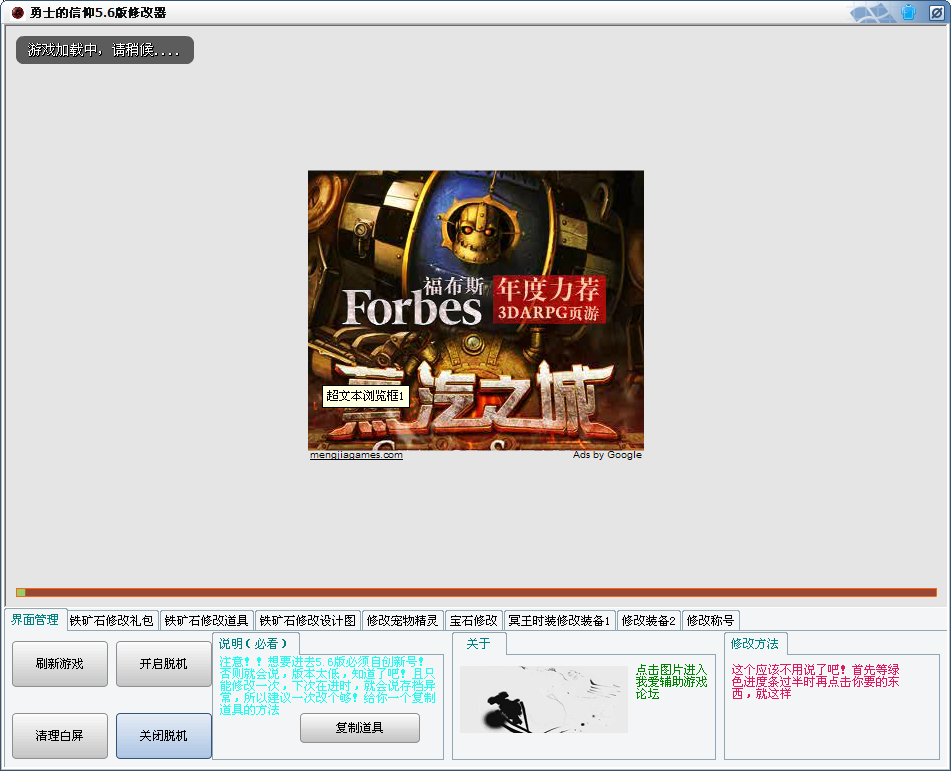Viewport: 951px width, 771px height.
Task: Go to the 铁矿石修改设计图 tab
Action: coord(307,621)
